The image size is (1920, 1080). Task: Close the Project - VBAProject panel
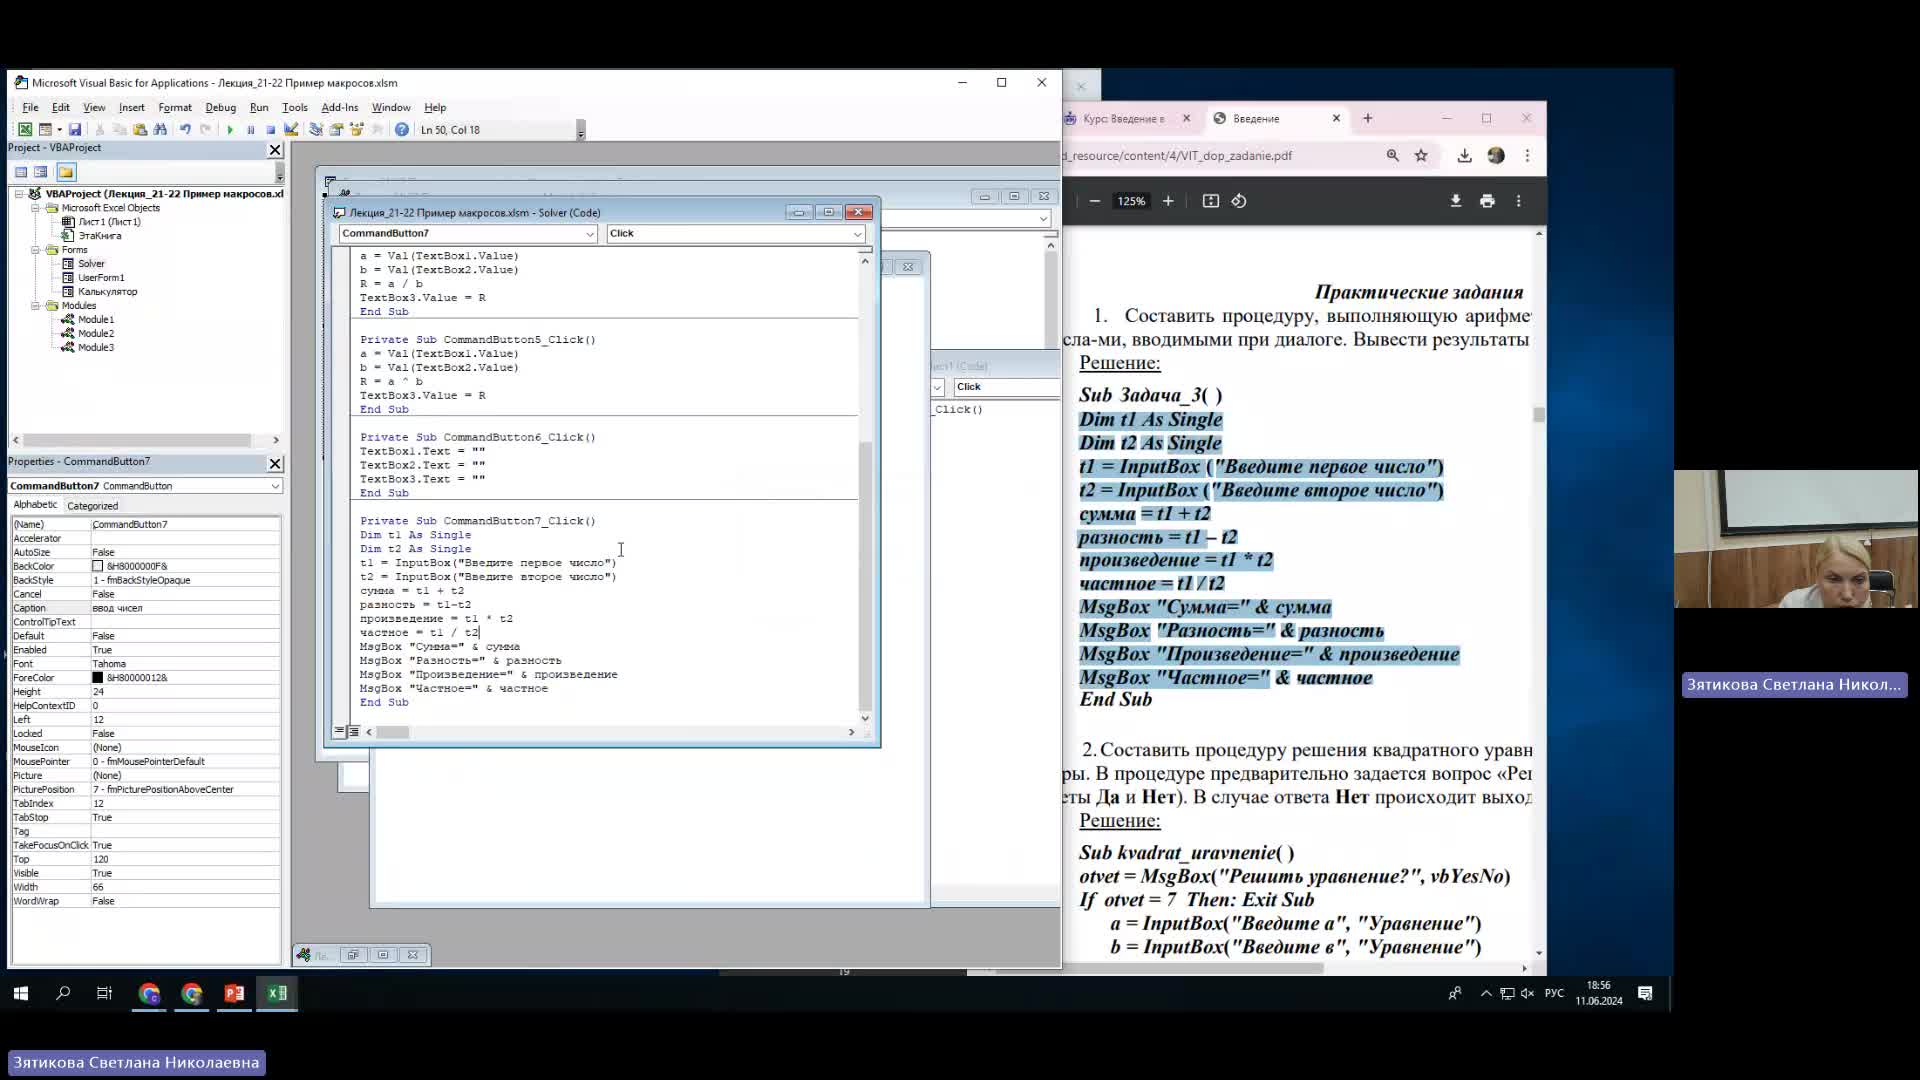coord(275,149)
